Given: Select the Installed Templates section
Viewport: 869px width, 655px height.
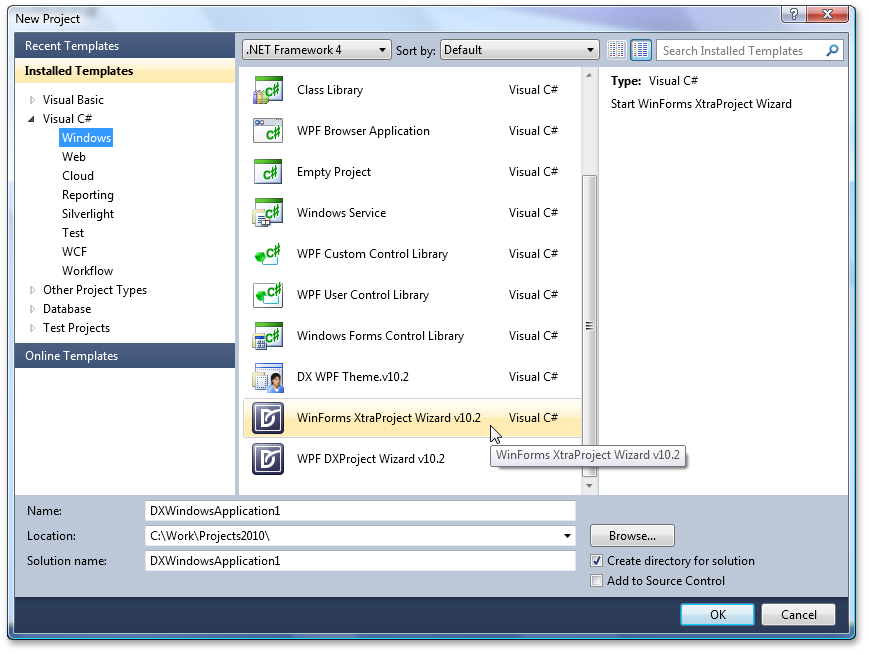Looking at the screenshot, I should tap(125, 71).
